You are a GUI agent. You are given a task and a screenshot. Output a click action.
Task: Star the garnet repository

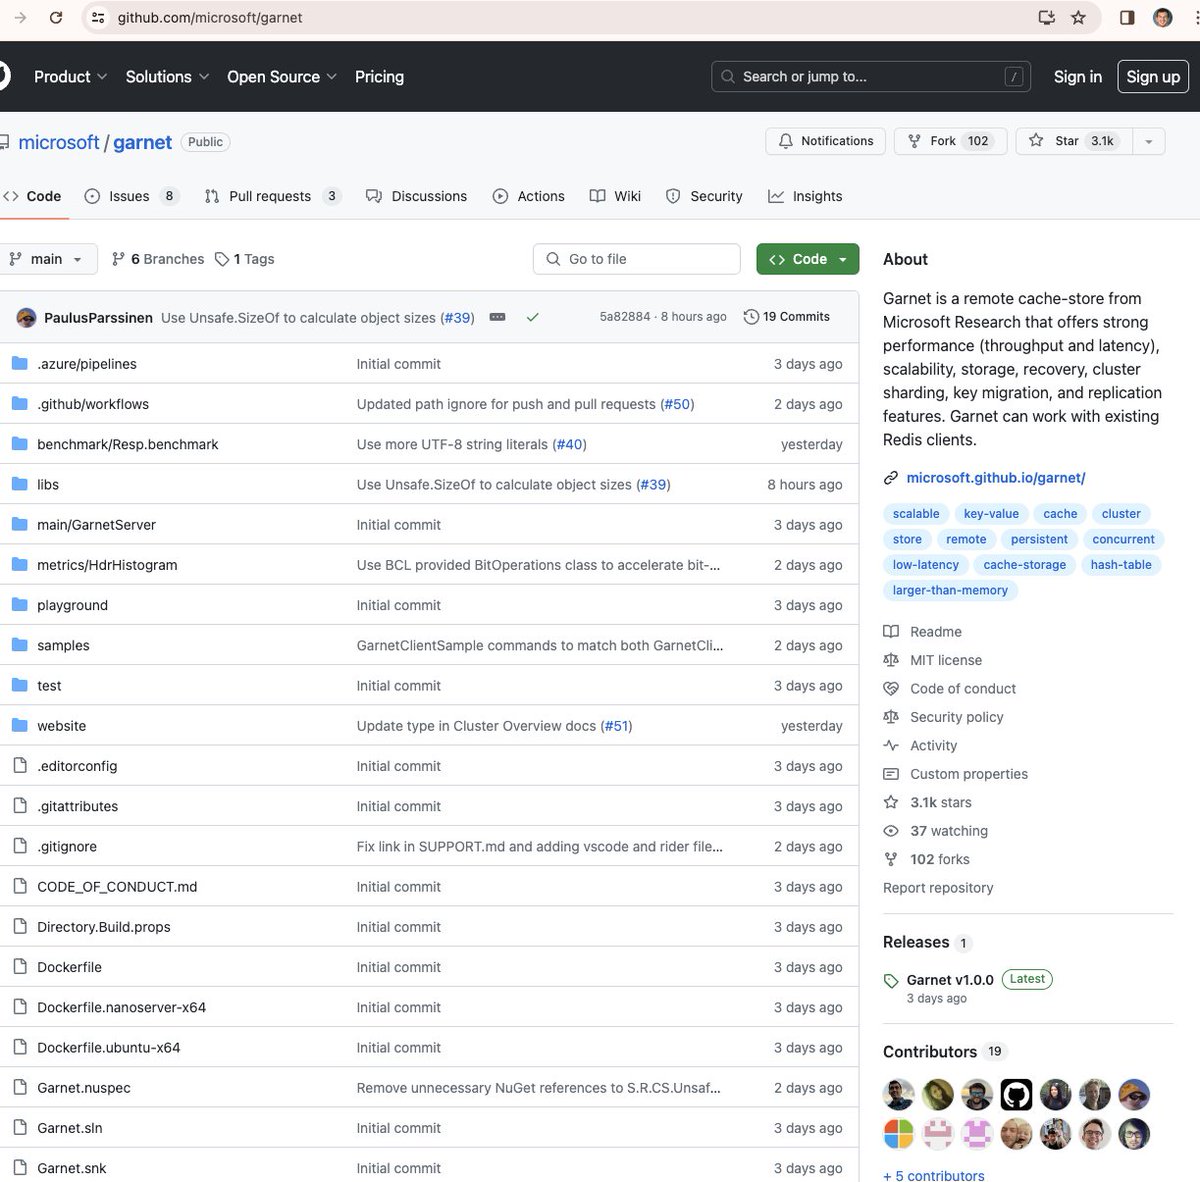[1074, 141]
